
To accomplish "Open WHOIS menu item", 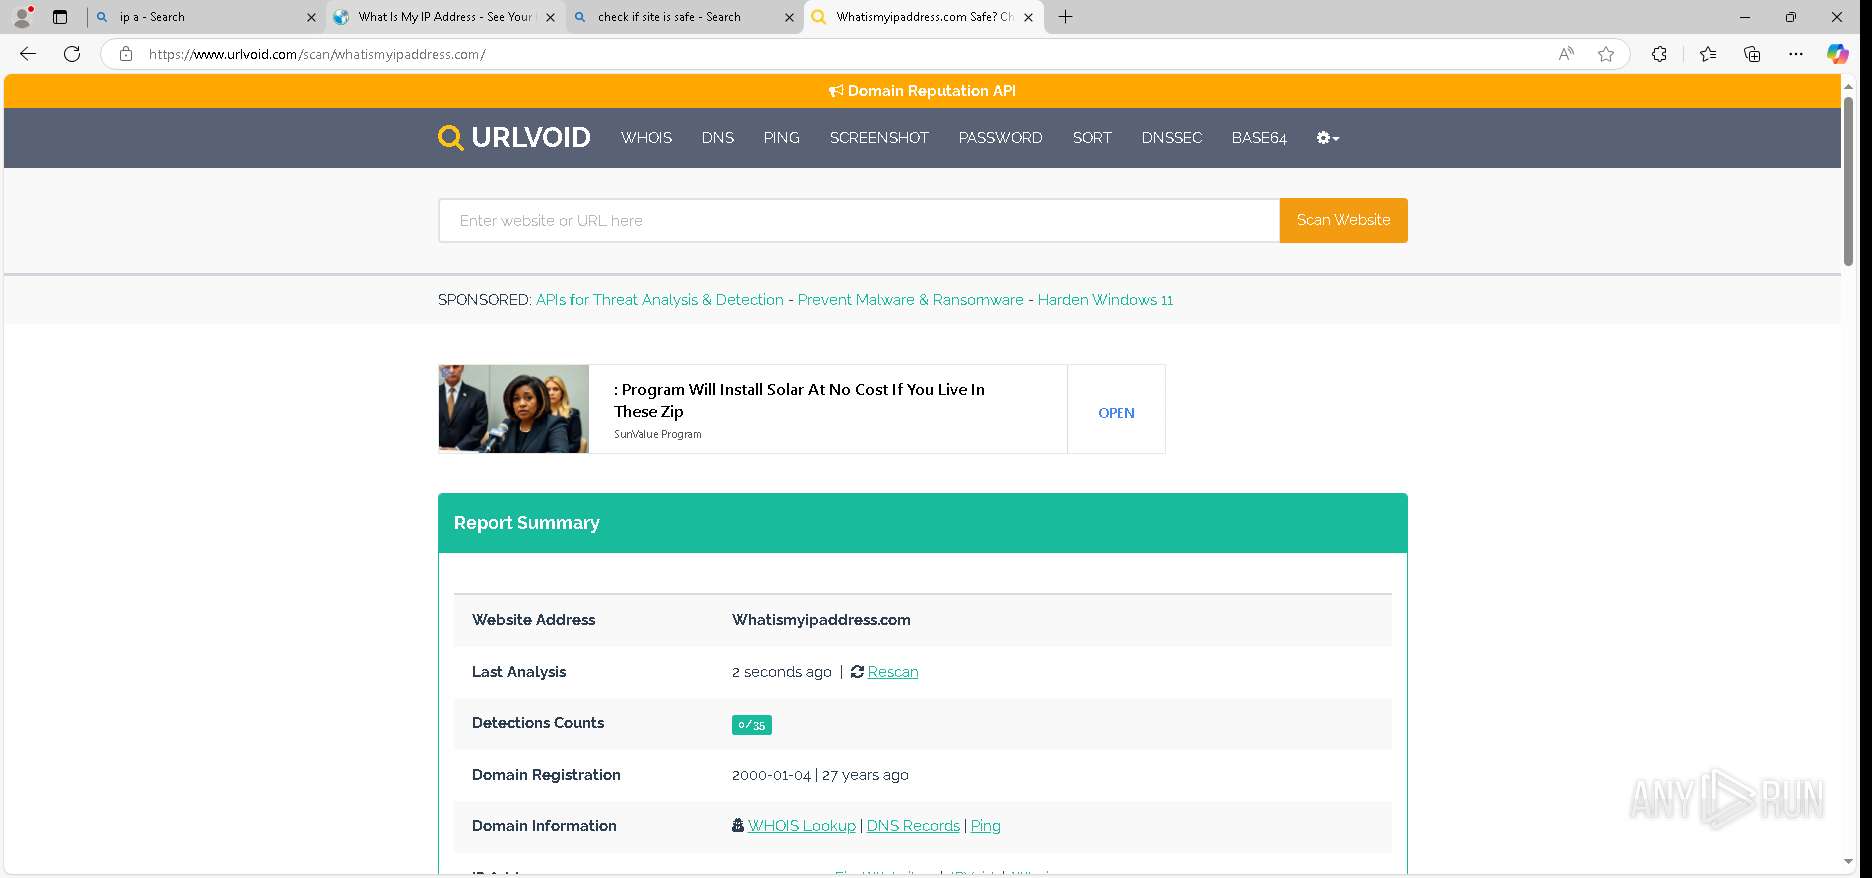I will 646,138.
